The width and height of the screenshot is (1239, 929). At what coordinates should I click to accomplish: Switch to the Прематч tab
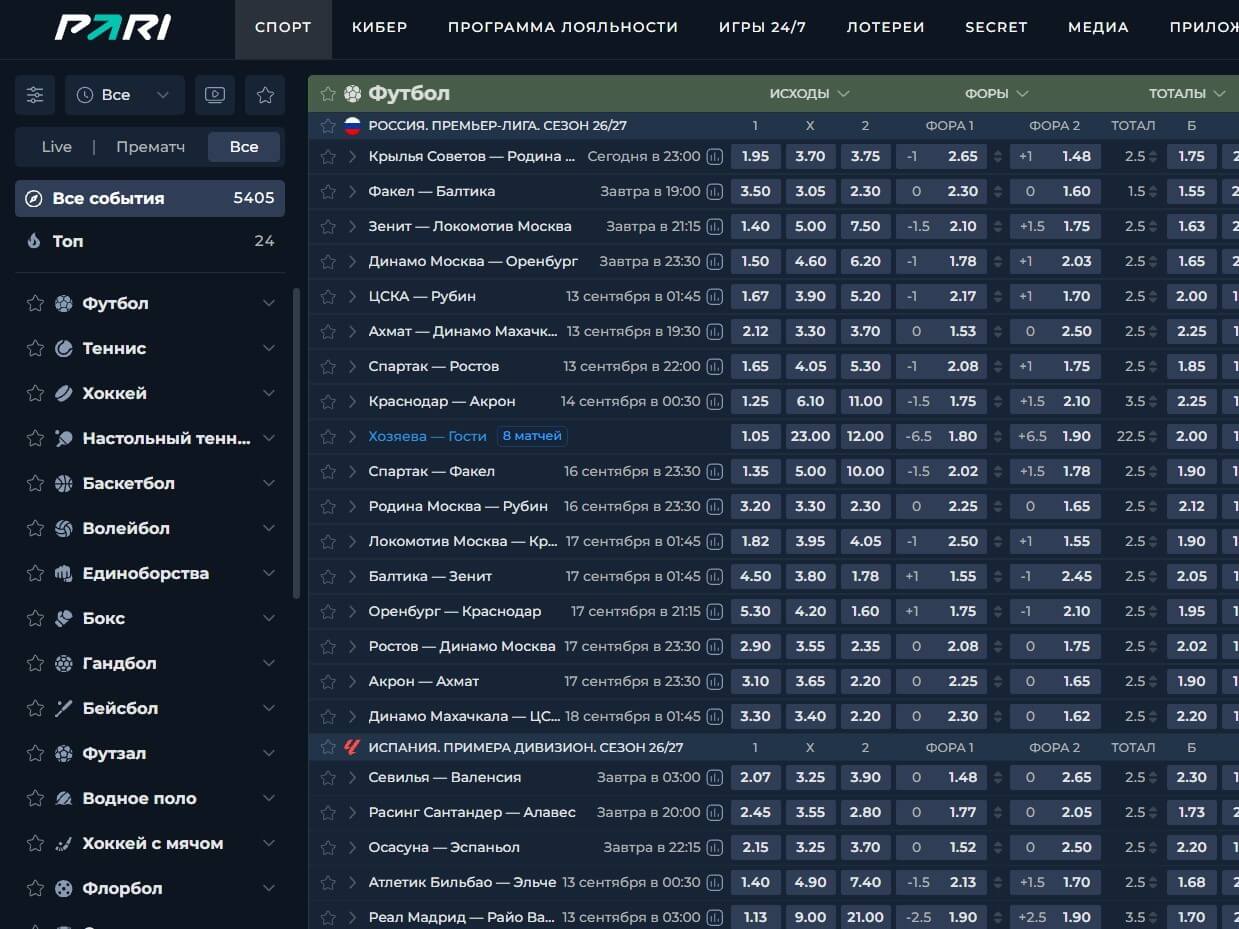click(151, 147)
